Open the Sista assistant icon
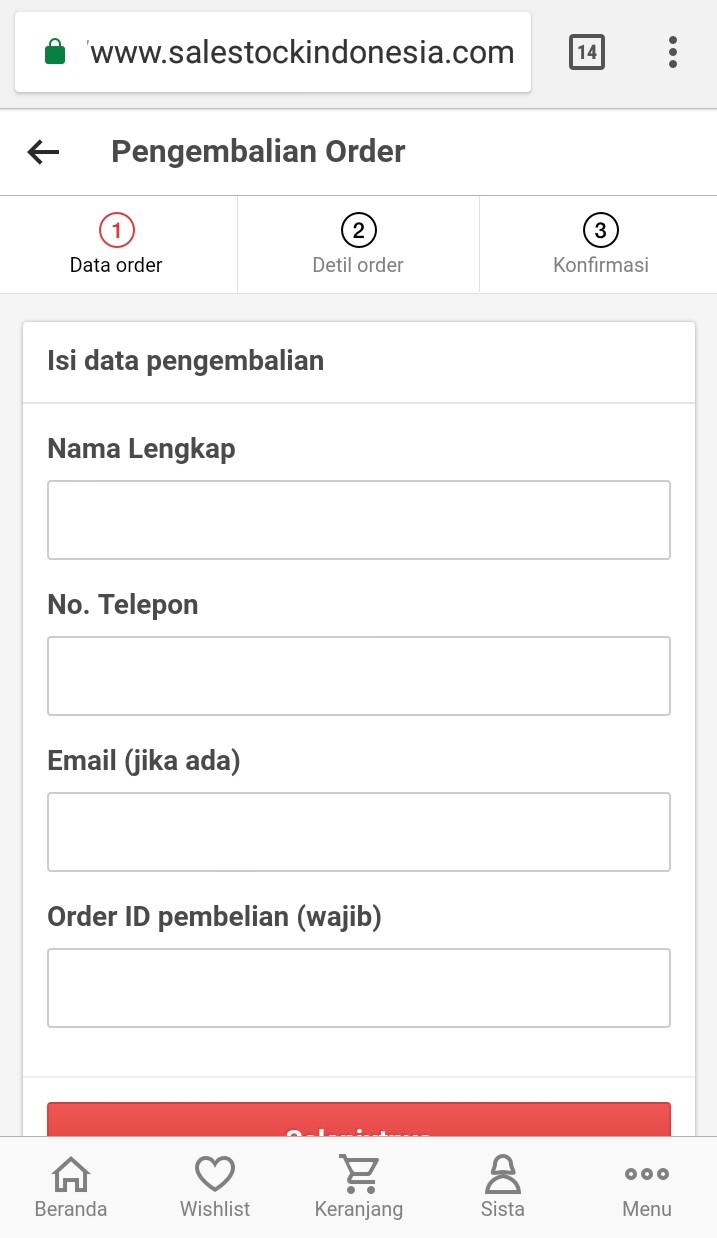 pos(502,1187)
